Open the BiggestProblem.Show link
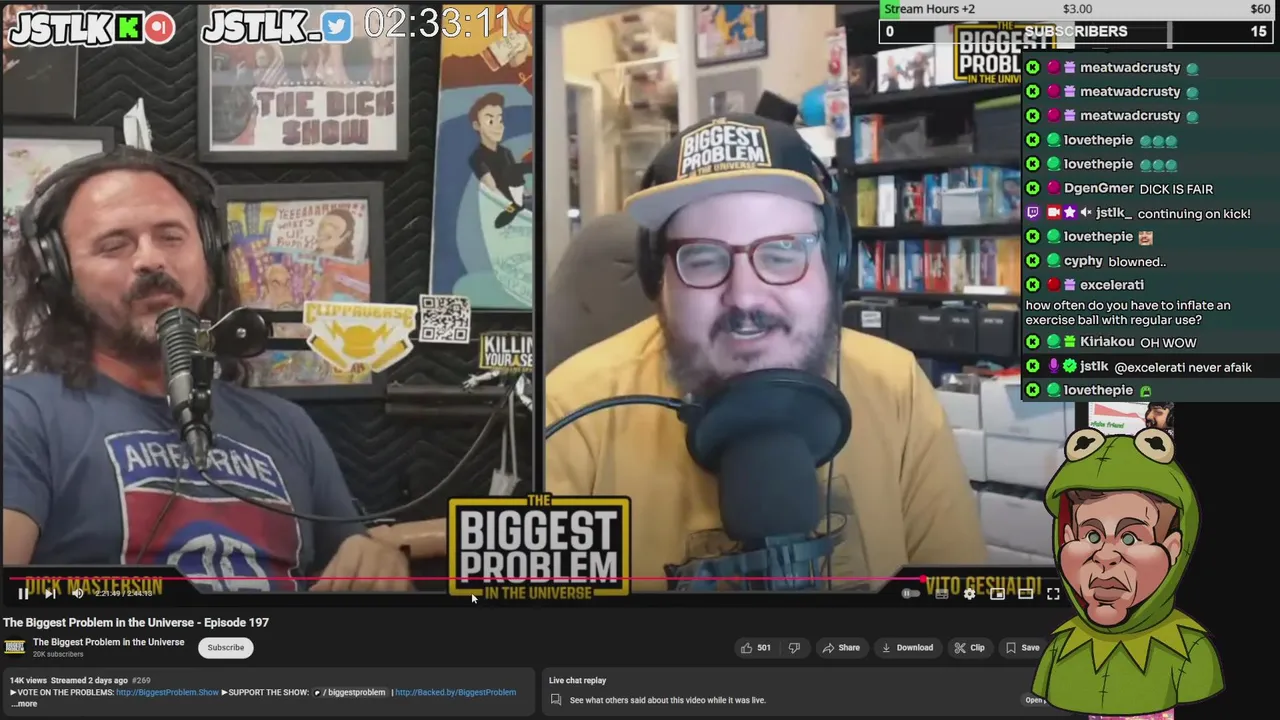Screen dimensions: 1280x720 (x=167, y=692)
